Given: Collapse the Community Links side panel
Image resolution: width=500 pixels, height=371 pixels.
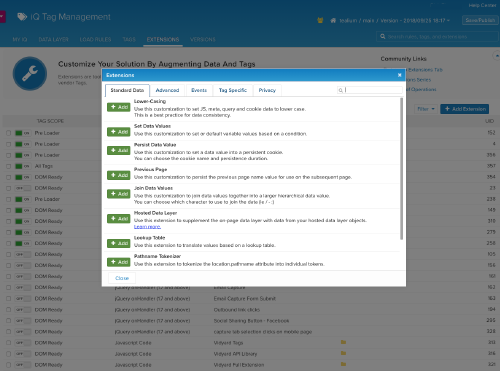Looking at the screenshot, I should 496,55.
